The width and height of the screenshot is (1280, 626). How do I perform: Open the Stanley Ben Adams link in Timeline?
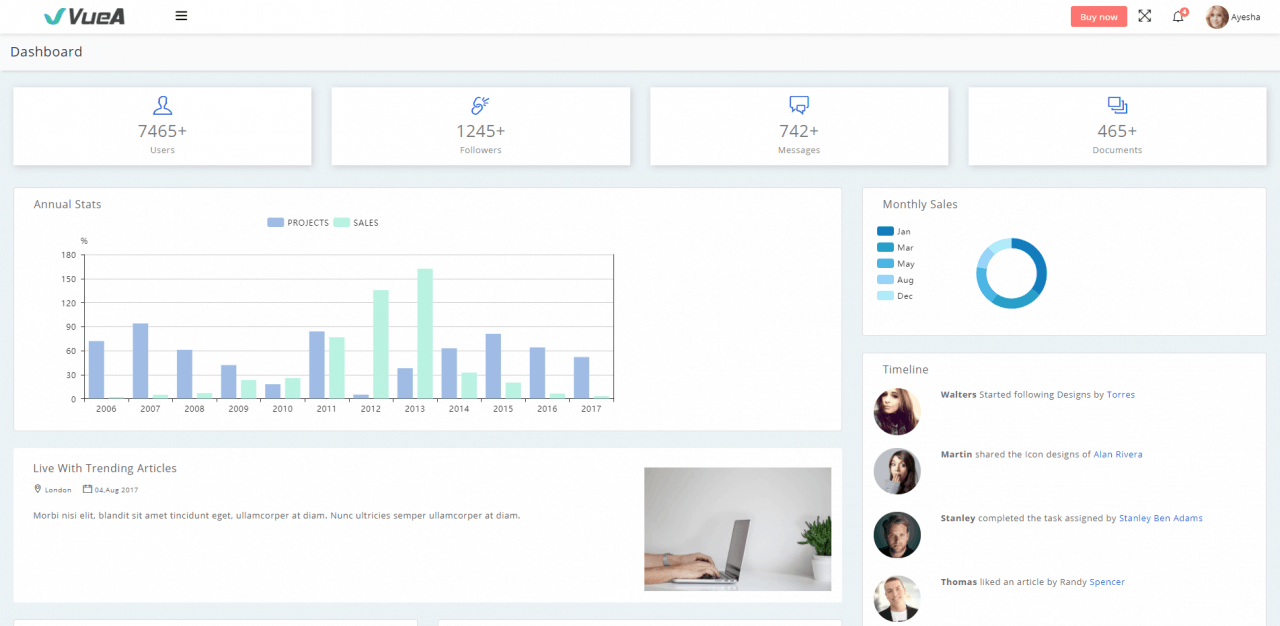tap(1160, 518)
